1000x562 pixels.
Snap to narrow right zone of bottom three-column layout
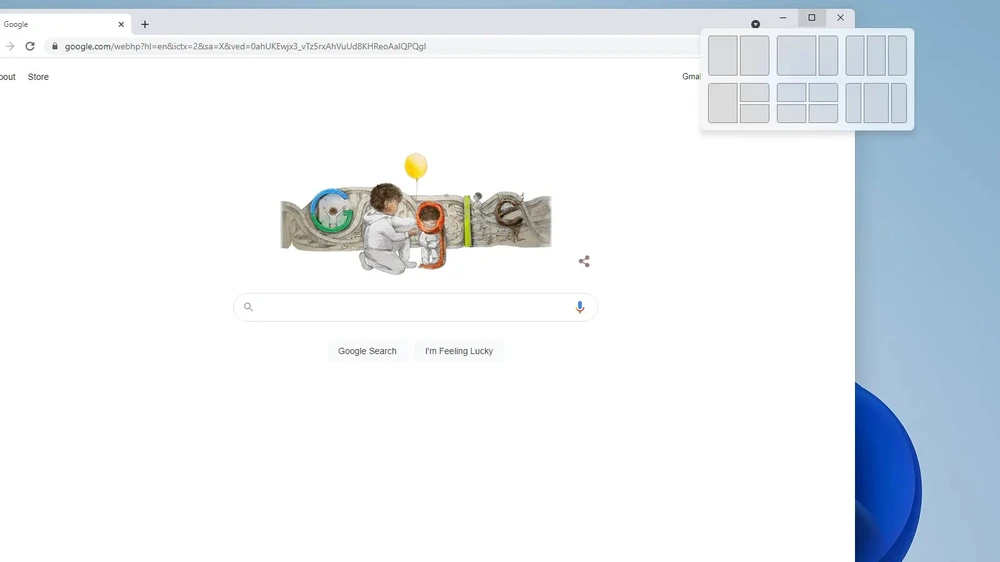click(x=899, y=103)
